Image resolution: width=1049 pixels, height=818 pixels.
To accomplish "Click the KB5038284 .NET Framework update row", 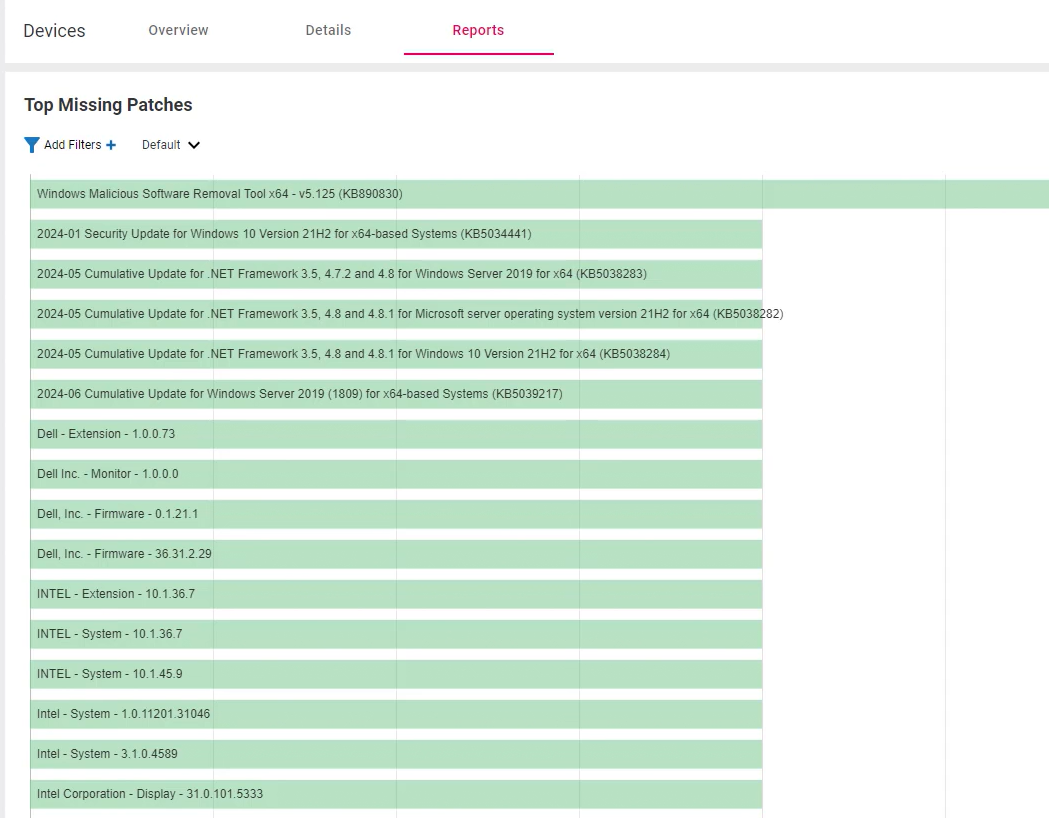I will coord(396,354).
